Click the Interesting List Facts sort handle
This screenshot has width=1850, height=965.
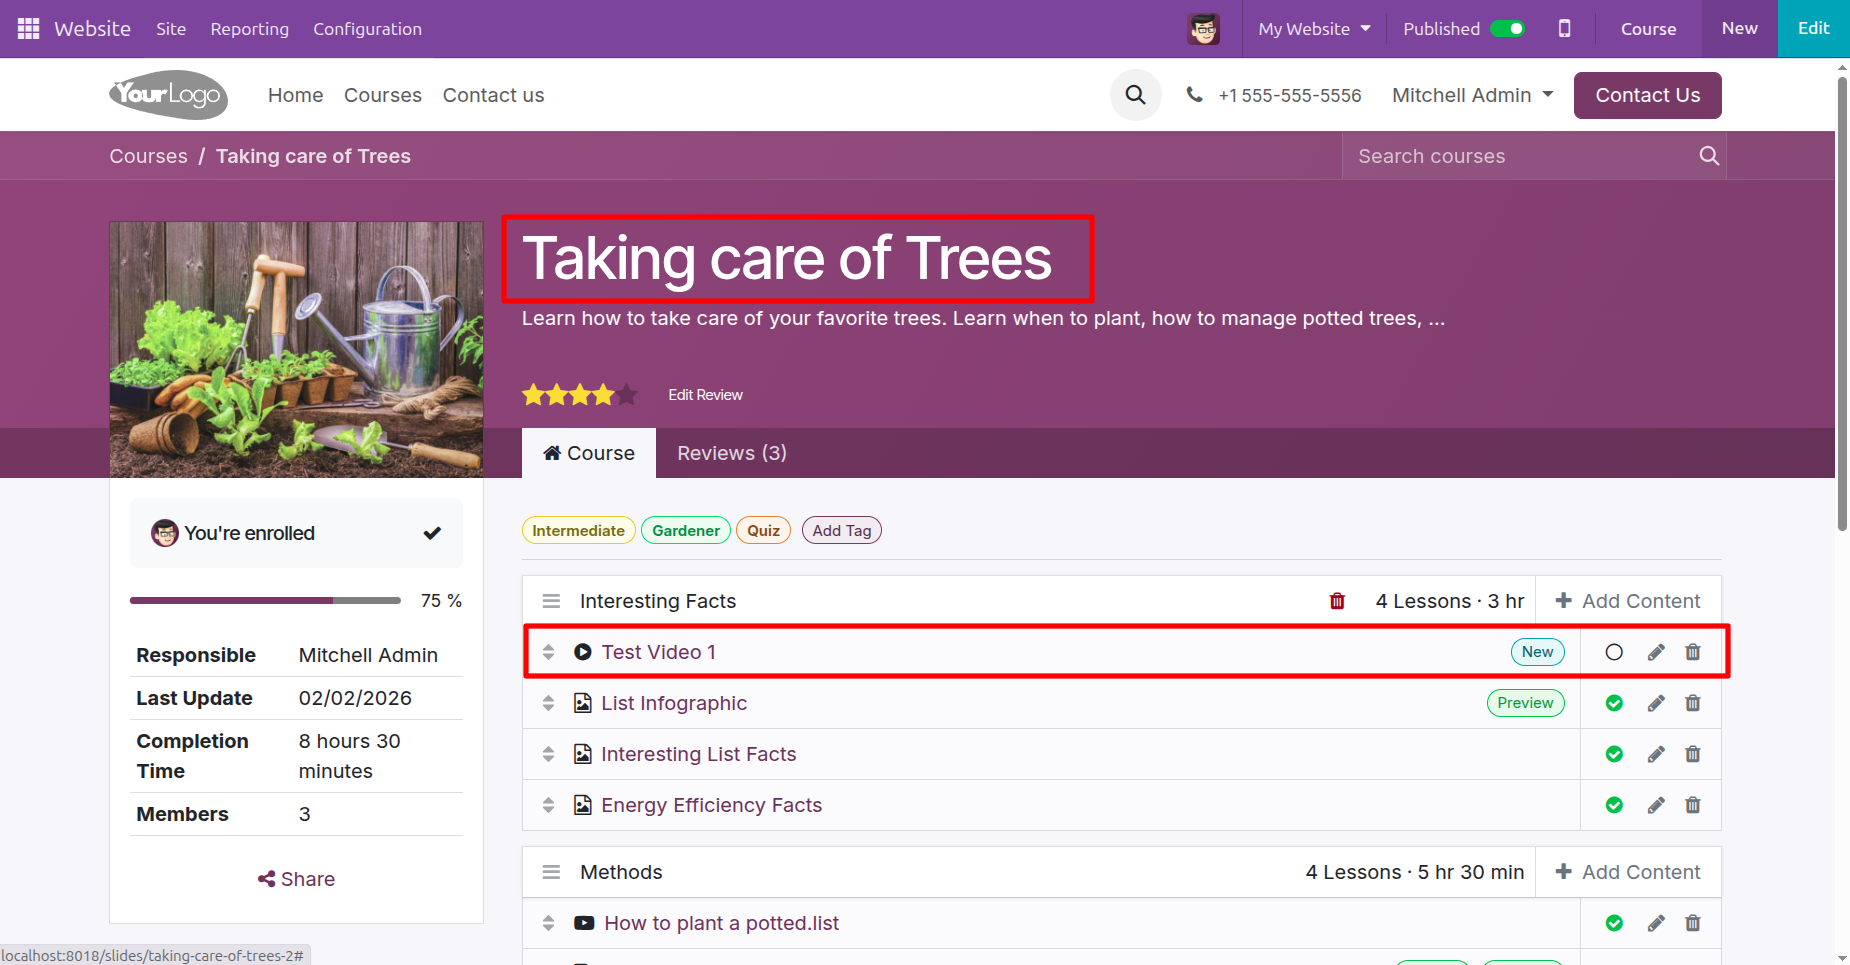[x=548, y=754]
